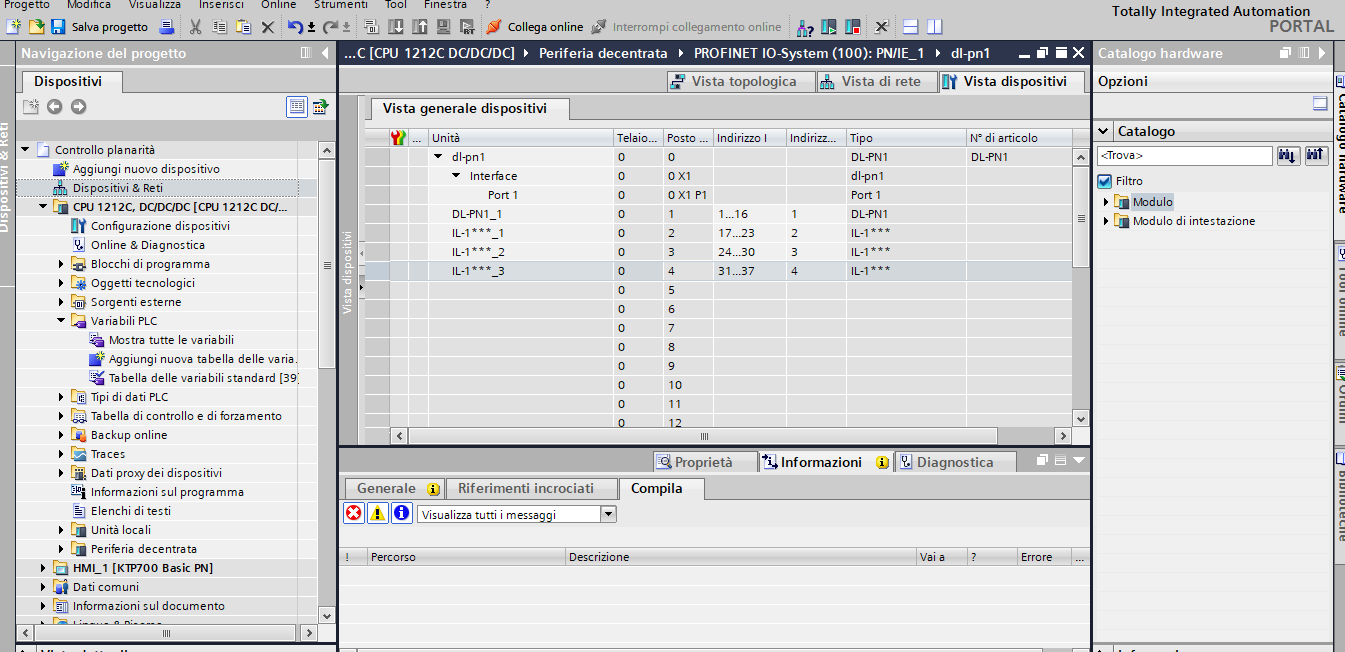Image resolution: width=1345 pixels, height=652 pixels.
Task: Click the cut scissors icon
Action: [x=195, y=27]
